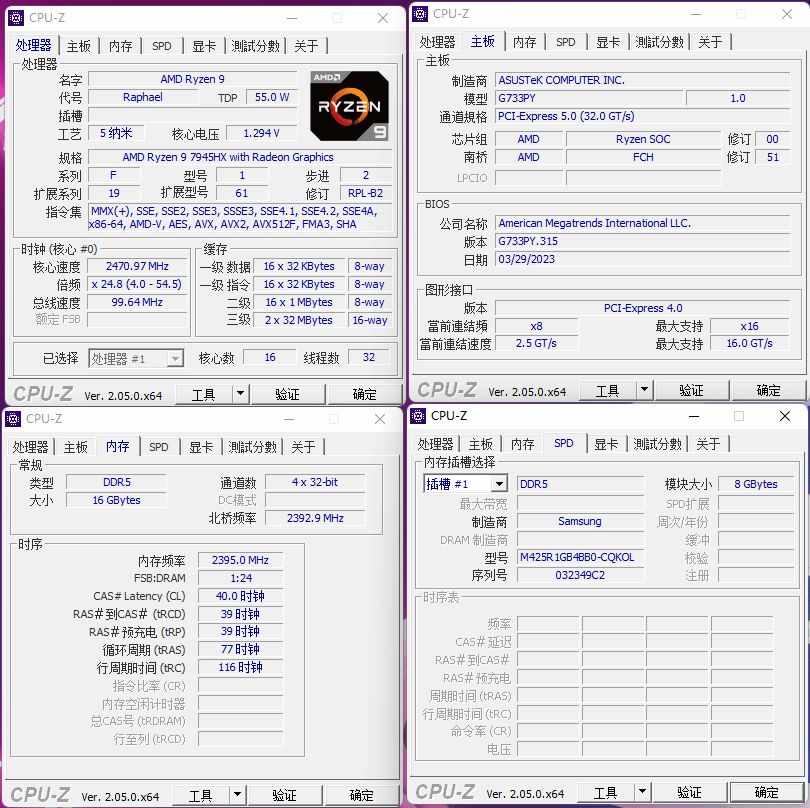Image resolution: width=810 pixels, height=808 pixels.
Task: Click the CPU-Z icon in processor window title bar
Action: [x=16, y=18]
